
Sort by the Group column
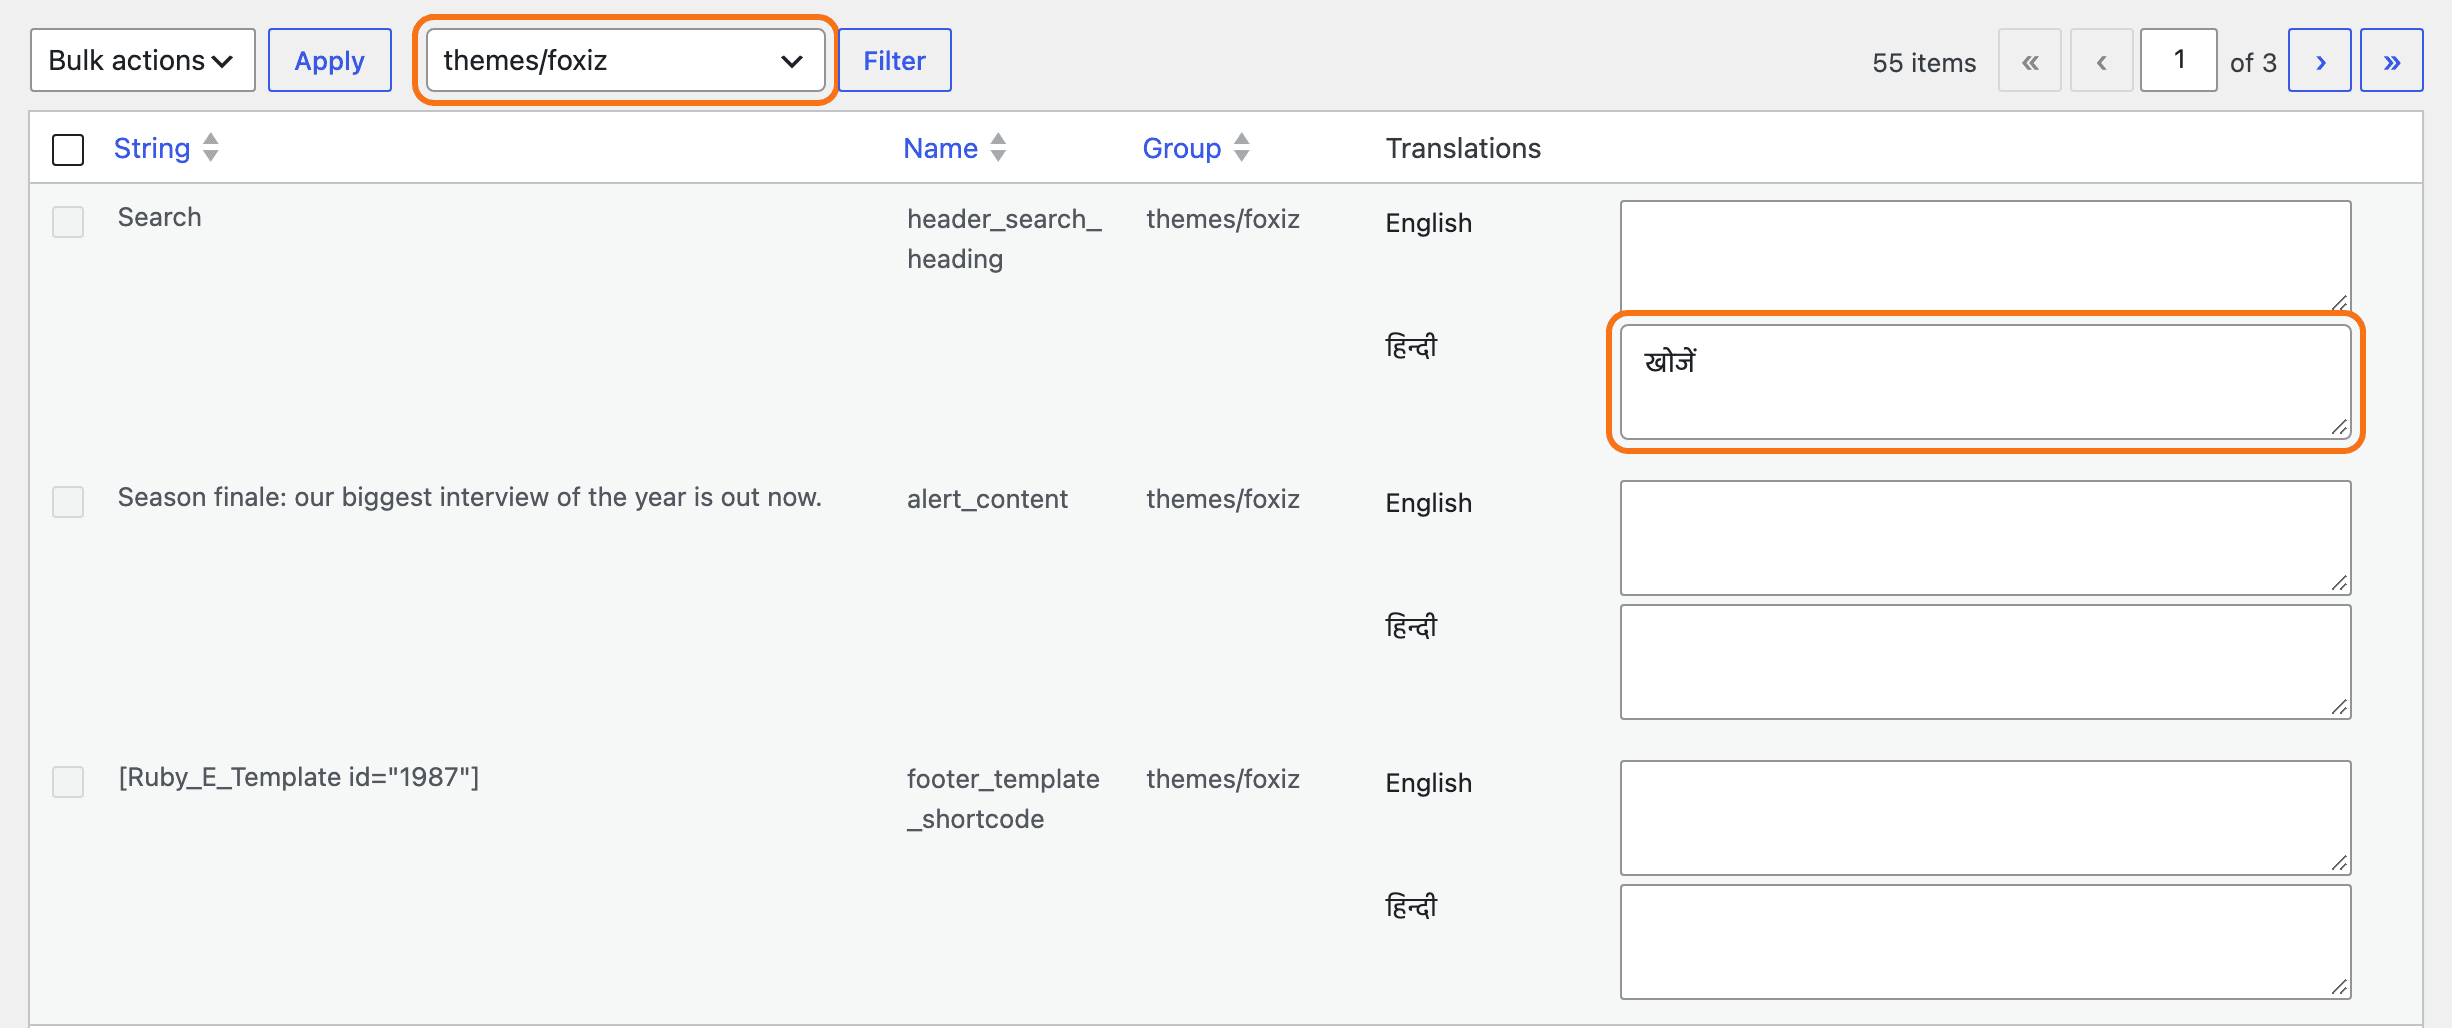(x=1181, y=148)
